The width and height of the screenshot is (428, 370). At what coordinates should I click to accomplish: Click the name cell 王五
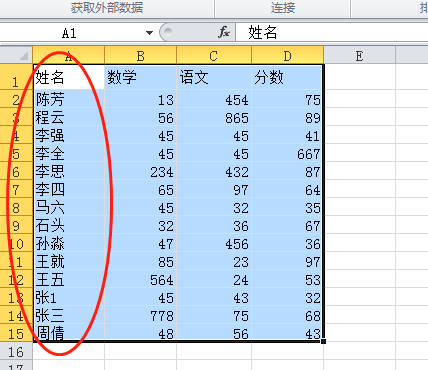(69, 279)
